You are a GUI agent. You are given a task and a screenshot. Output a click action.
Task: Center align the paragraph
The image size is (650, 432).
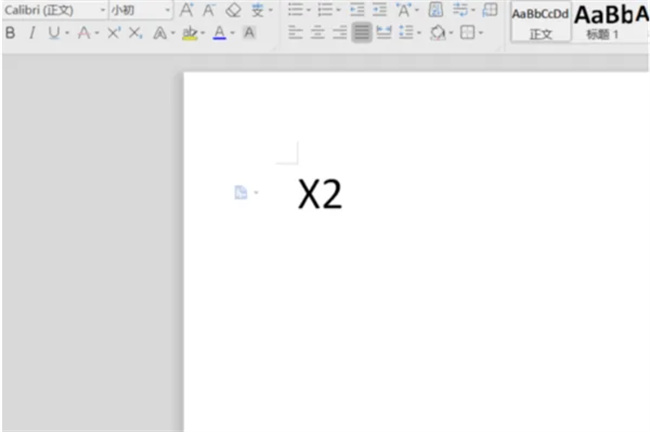click(317, 33)
